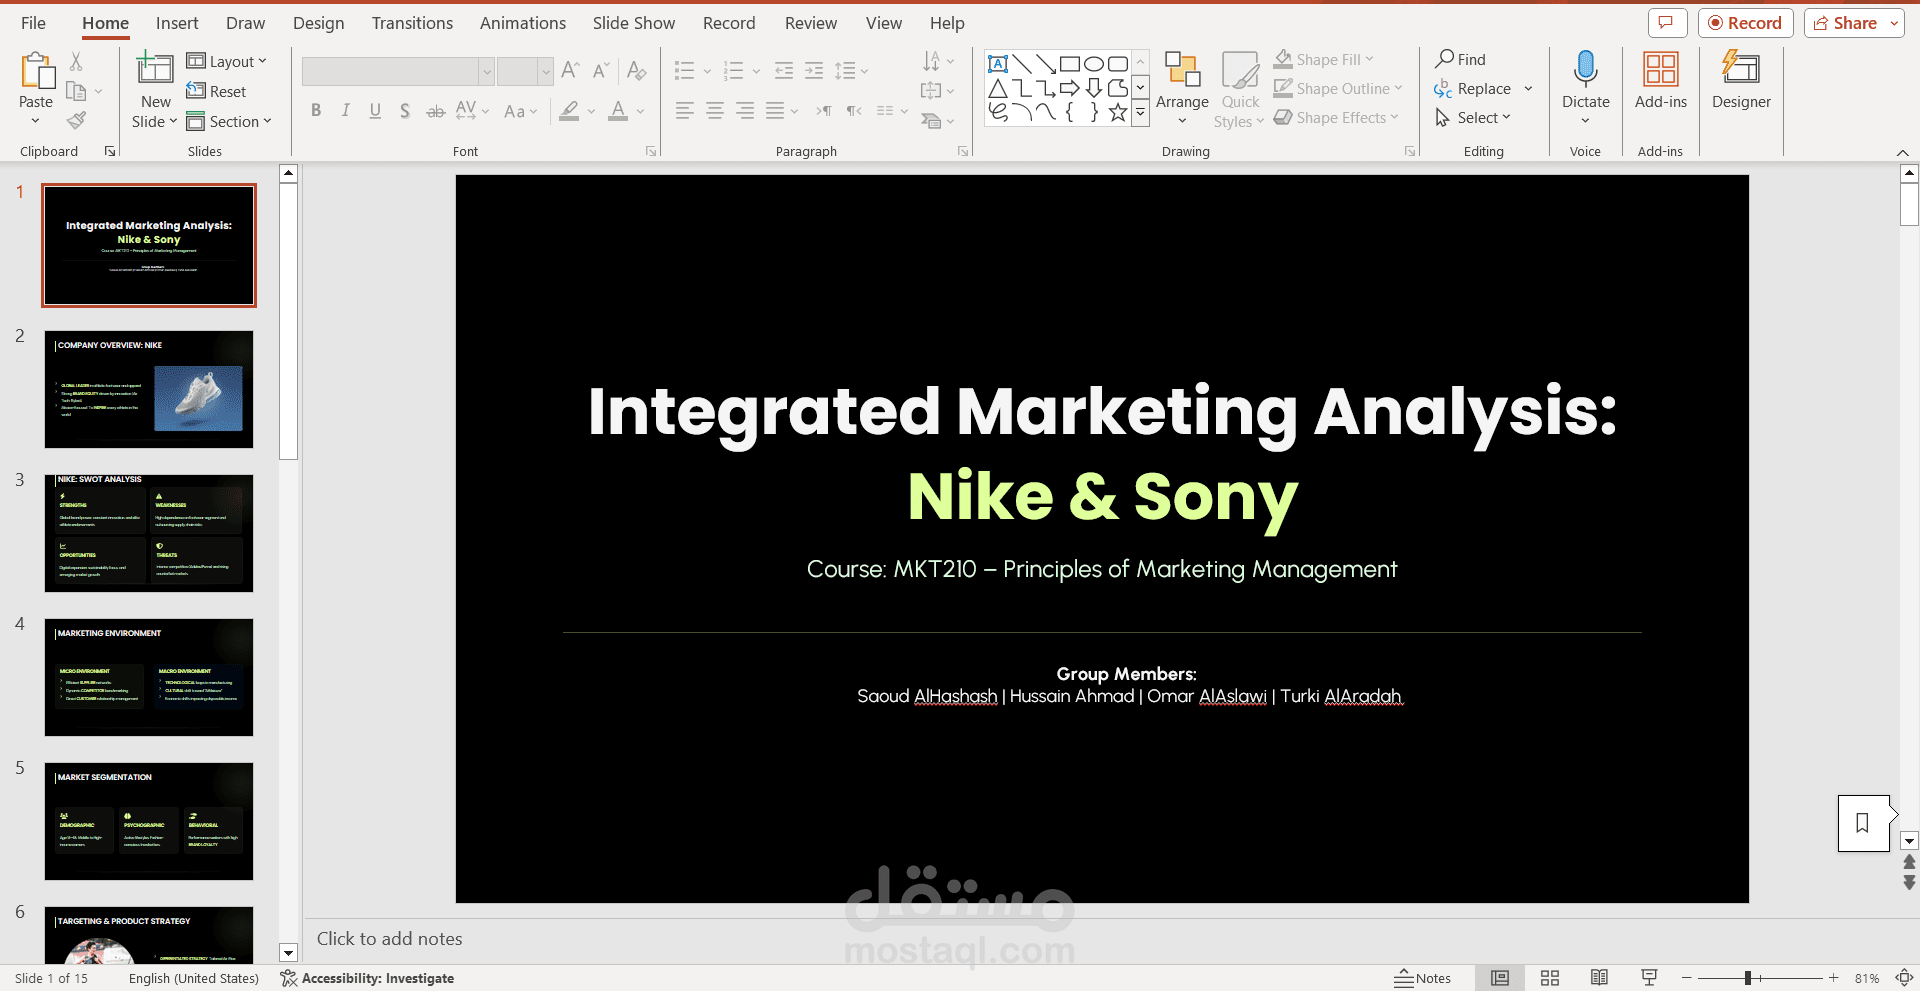Screen dimensions: 1920x991
Task: Select the Rectangle shape in gallery
Action: 1069,64
